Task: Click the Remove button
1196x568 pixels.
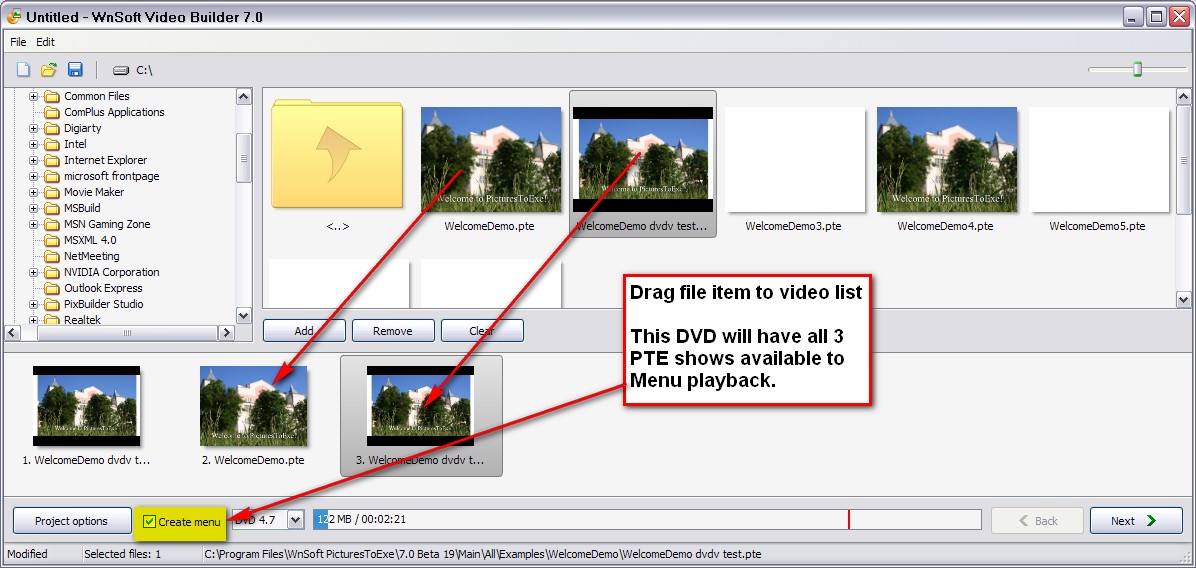Action: pyautogui.click(x=393, y=331)
